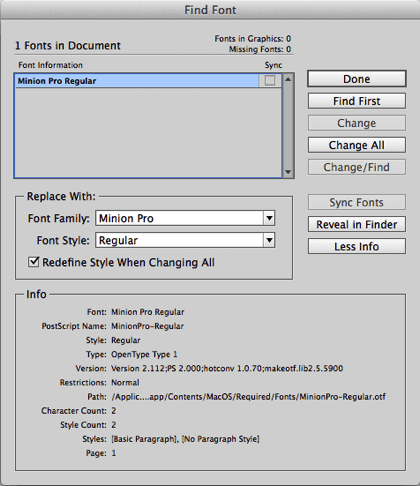This screenshot has height=486, width=420.
Task: Click the Reveal in Finder button
Action: [x=357, y=224]
